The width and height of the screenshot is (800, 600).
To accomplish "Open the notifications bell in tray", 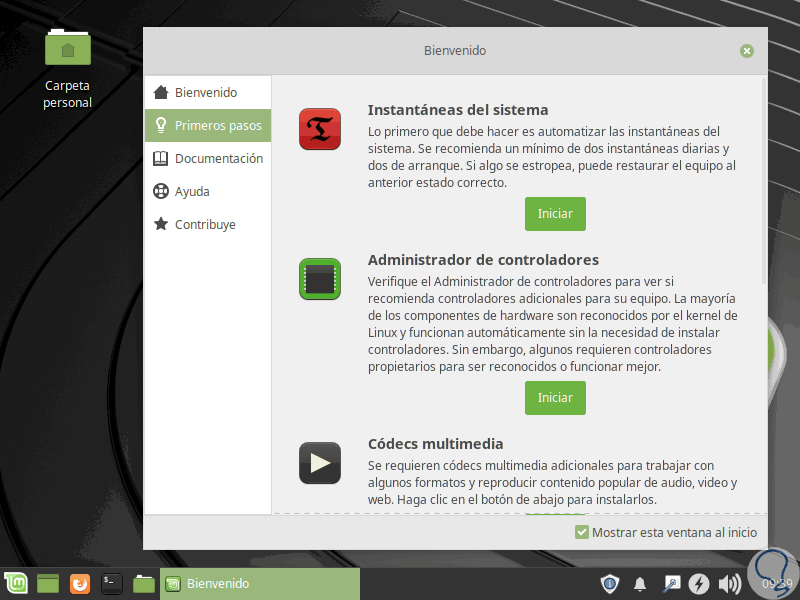I will point(640,583).
